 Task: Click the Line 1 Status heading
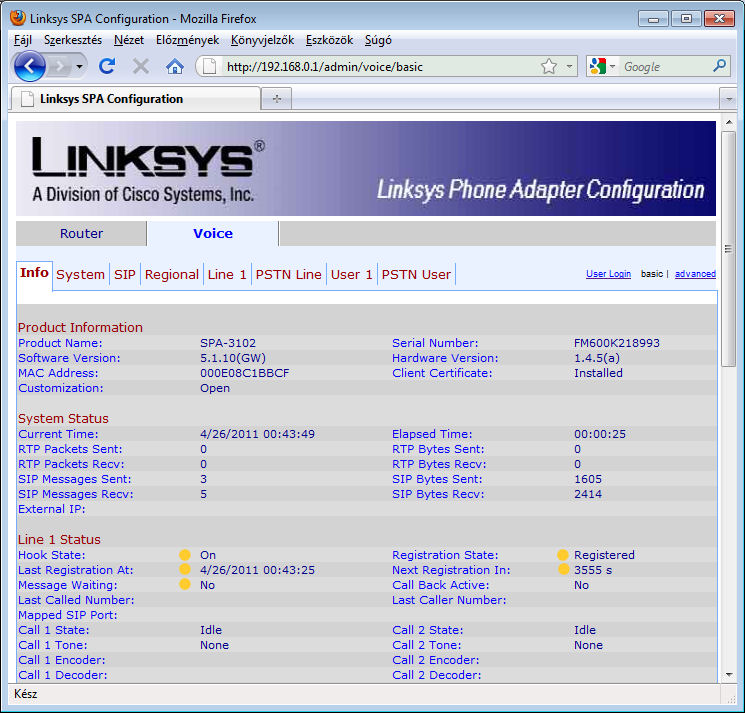click(59, 540)
